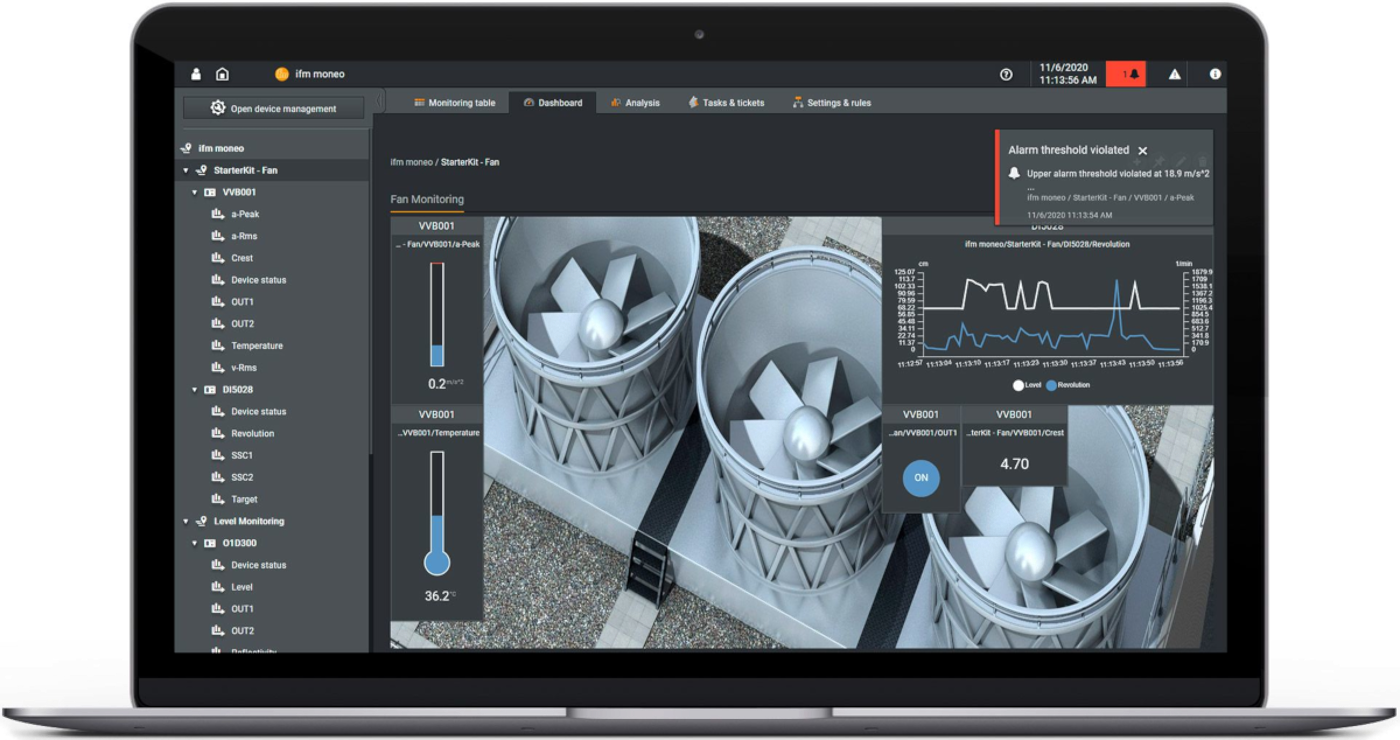Collapse the sidebar using the chevron arrow
The image size is (1400, 740).
pos(379,101)
